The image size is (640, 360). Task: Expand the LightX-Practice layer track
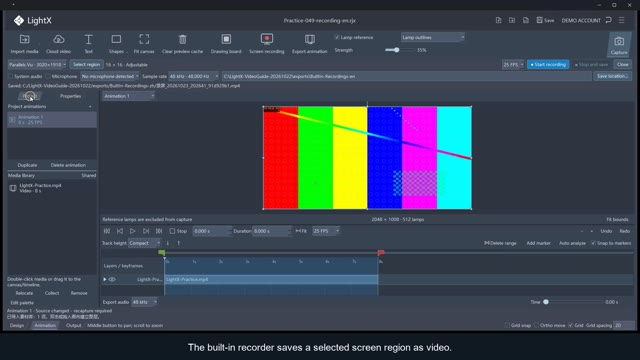point(105,280)
